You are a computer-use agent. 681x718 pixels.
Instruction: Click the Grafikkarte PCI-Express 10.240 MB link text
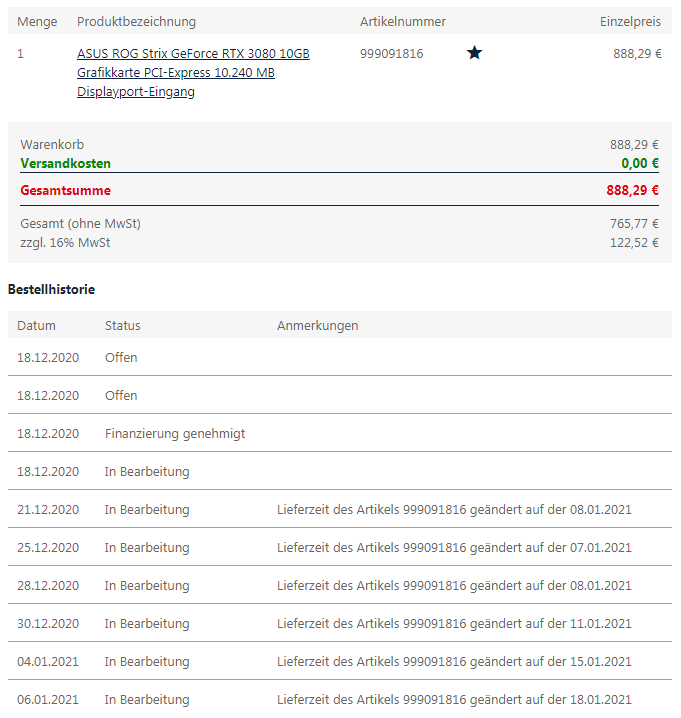[x=175, y=73]
